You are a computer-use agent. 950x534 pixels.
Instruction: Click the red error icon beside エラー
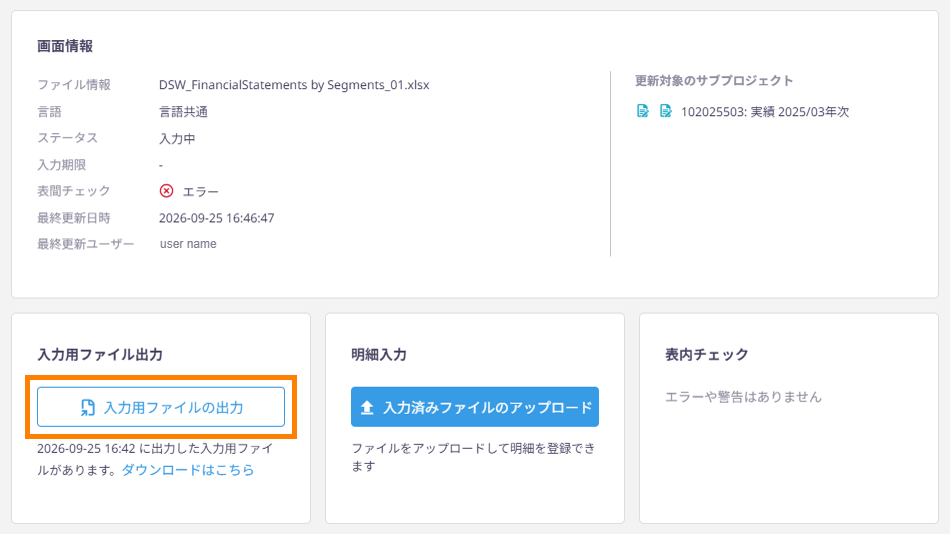(166, 191)
